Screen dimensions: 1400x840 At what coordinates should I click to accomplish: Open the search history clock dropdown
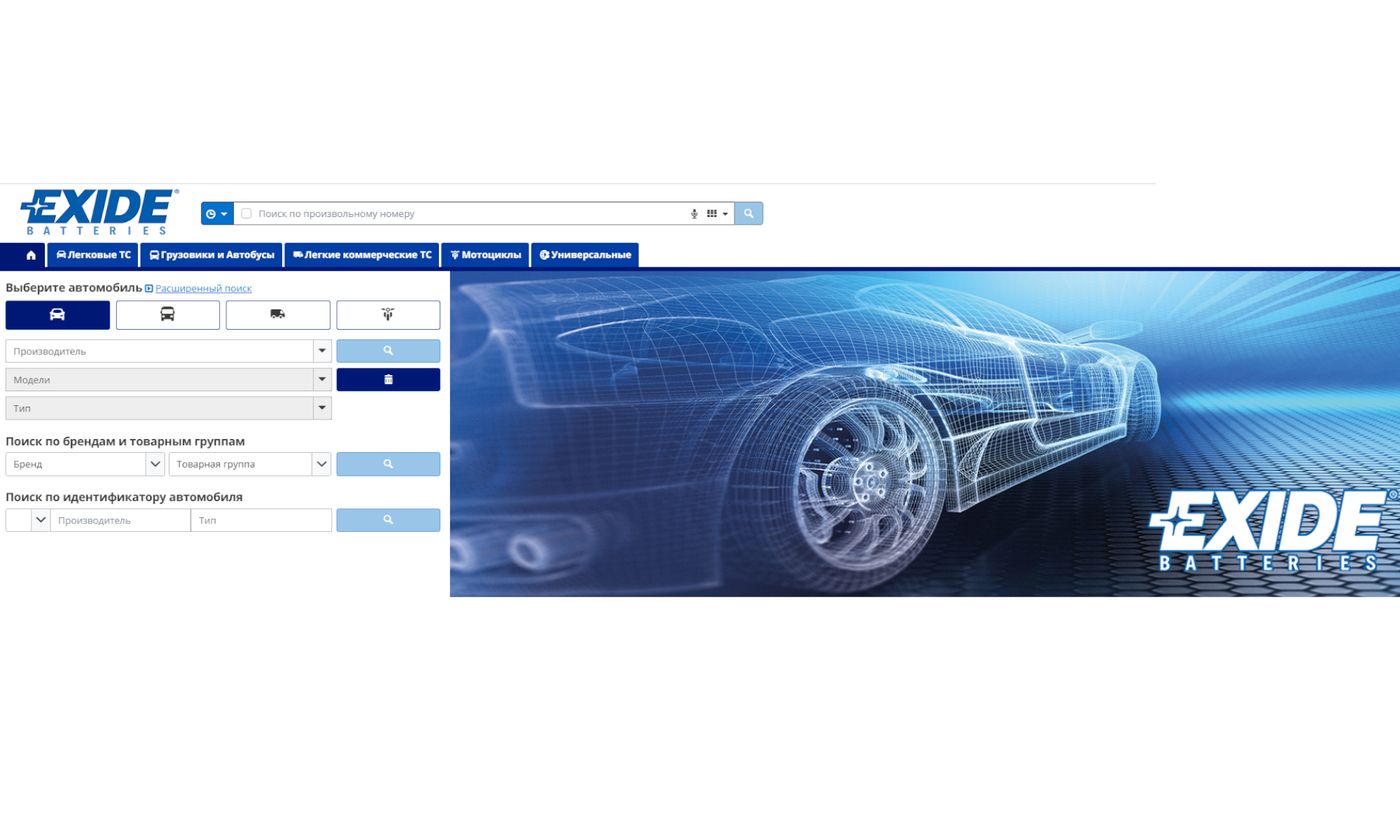click(217, 213)
